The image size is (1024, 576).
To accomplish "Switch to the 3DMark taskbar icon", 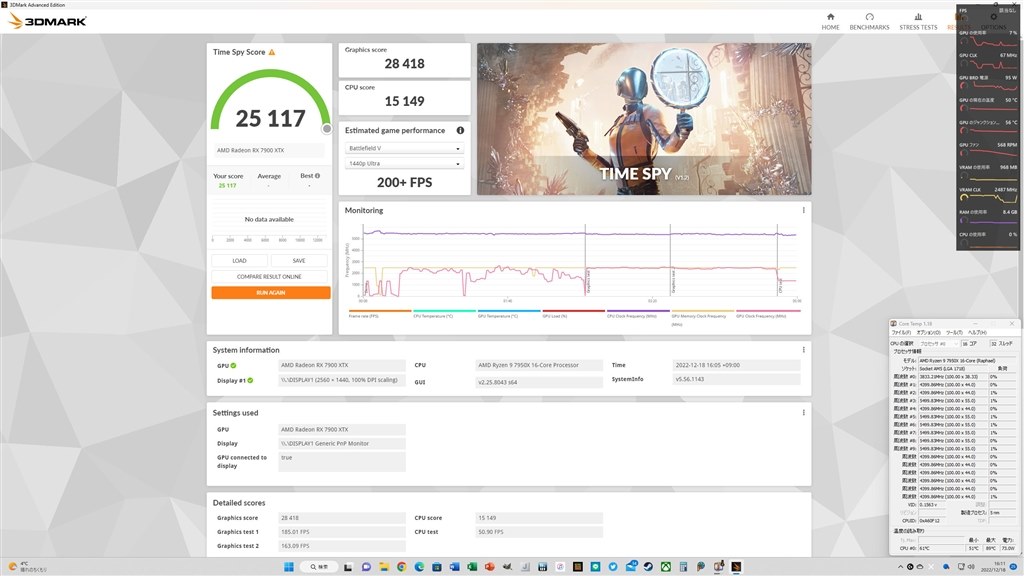I will coord(736,567).
